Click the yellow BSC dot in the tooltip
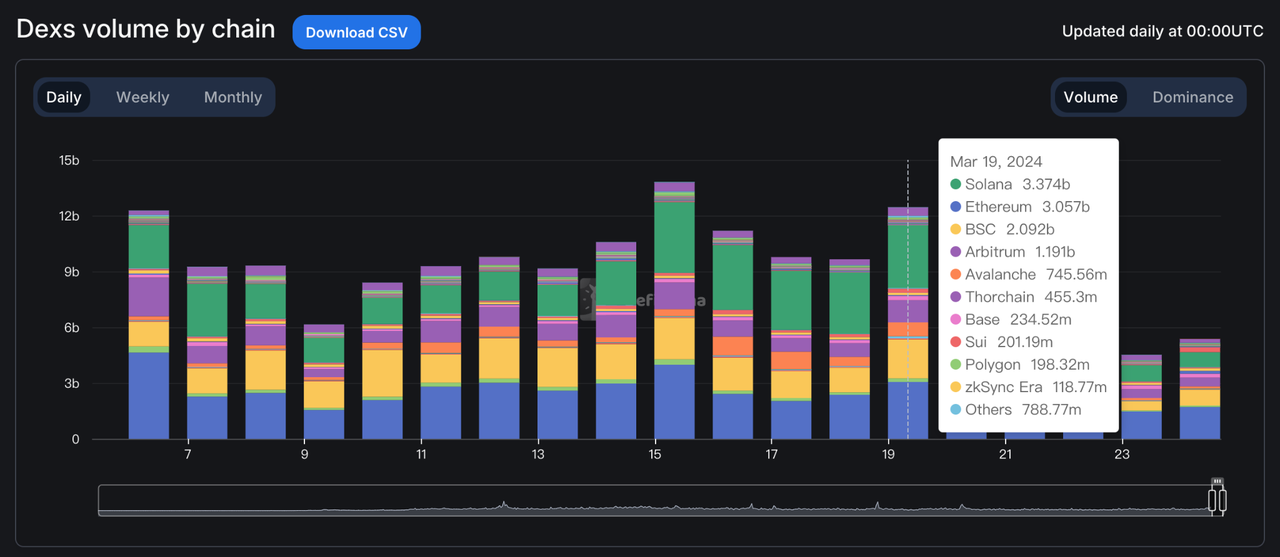Screen dimensions: 1280x557 (956, 229)
